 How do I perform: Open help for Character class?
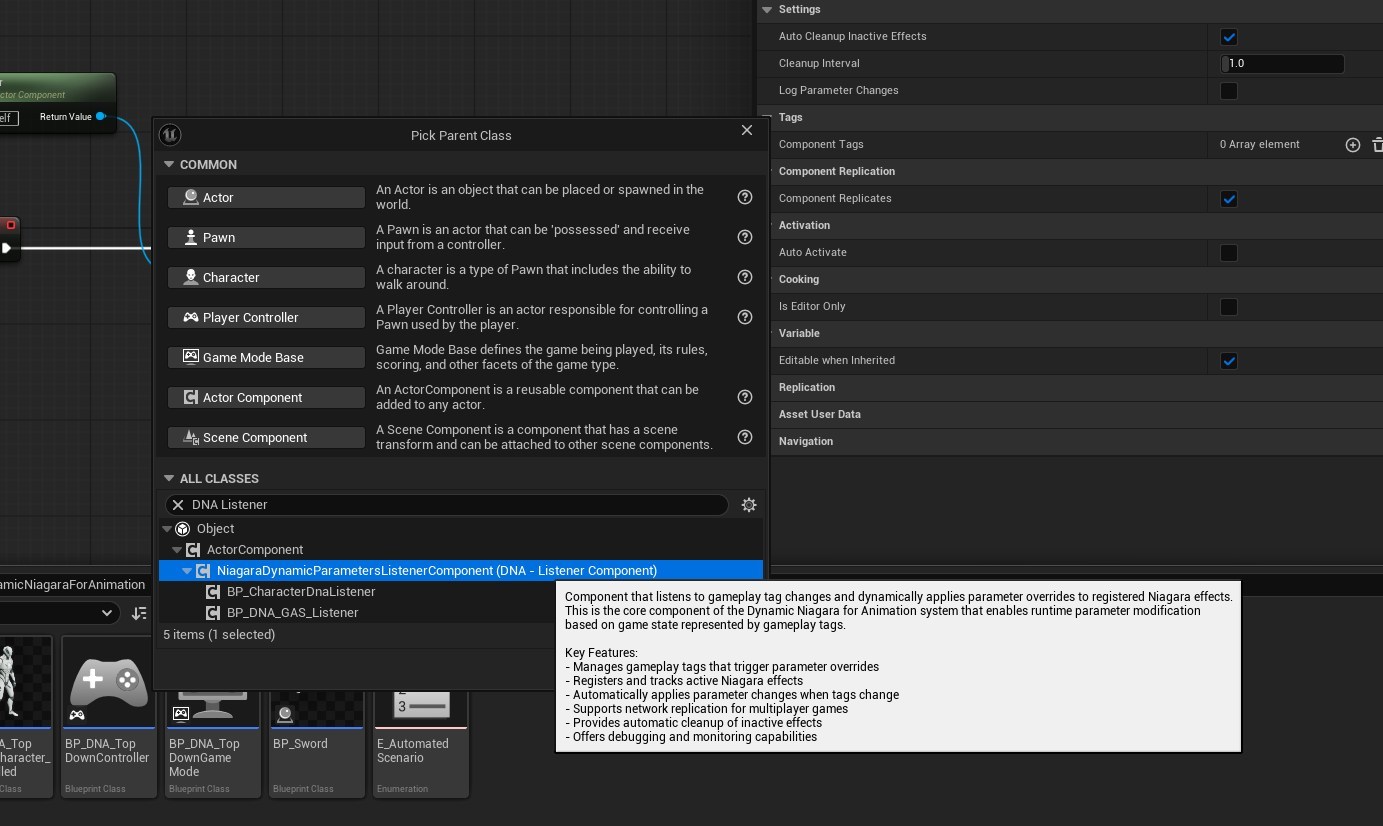point(744,277)
